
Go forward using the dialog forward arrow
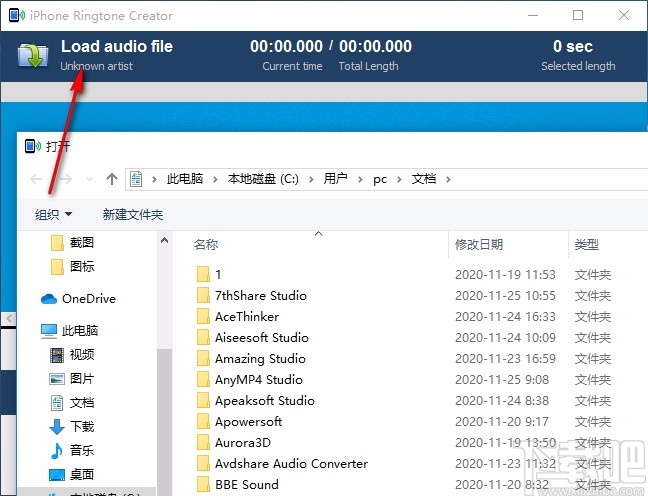click(66, 179)
